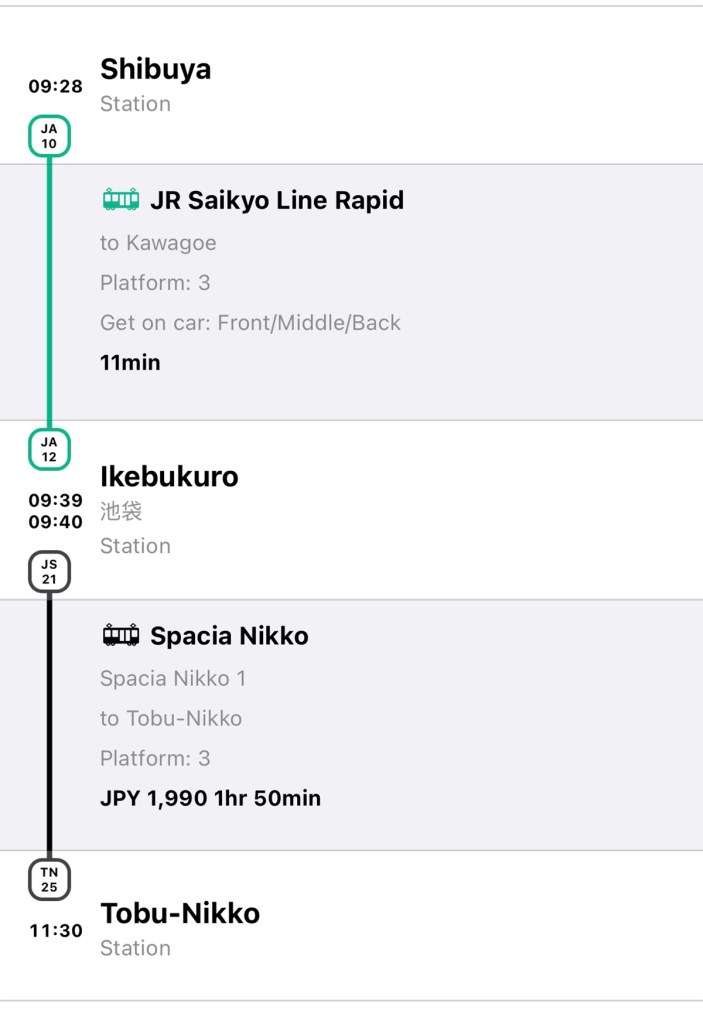Click the 11:30 arrival time

point(55,931)
